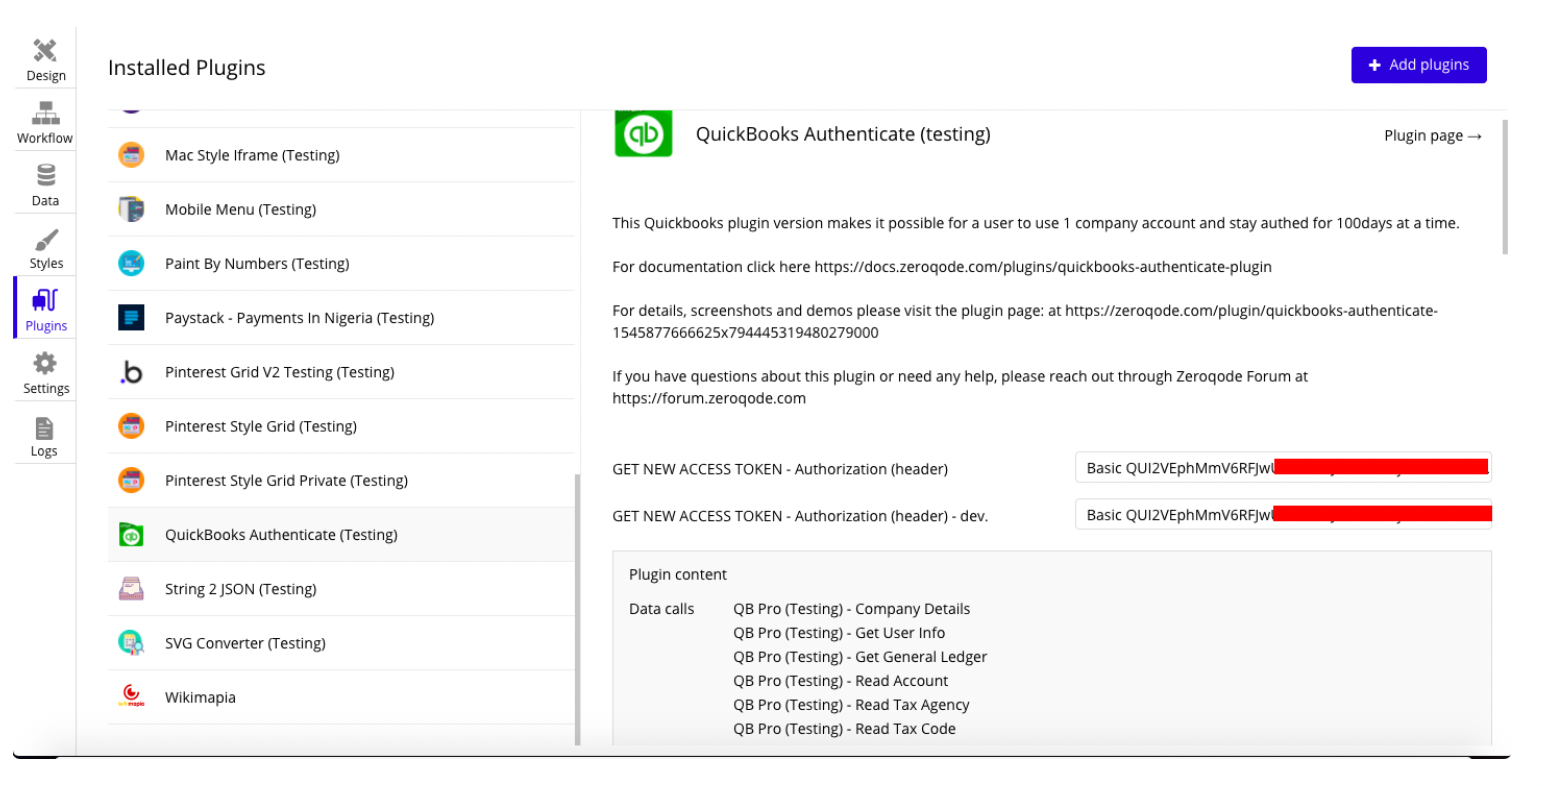Viewport: 1544px width, 786px height.
Task: Open the Logs document icon
Action: (44, 429)
